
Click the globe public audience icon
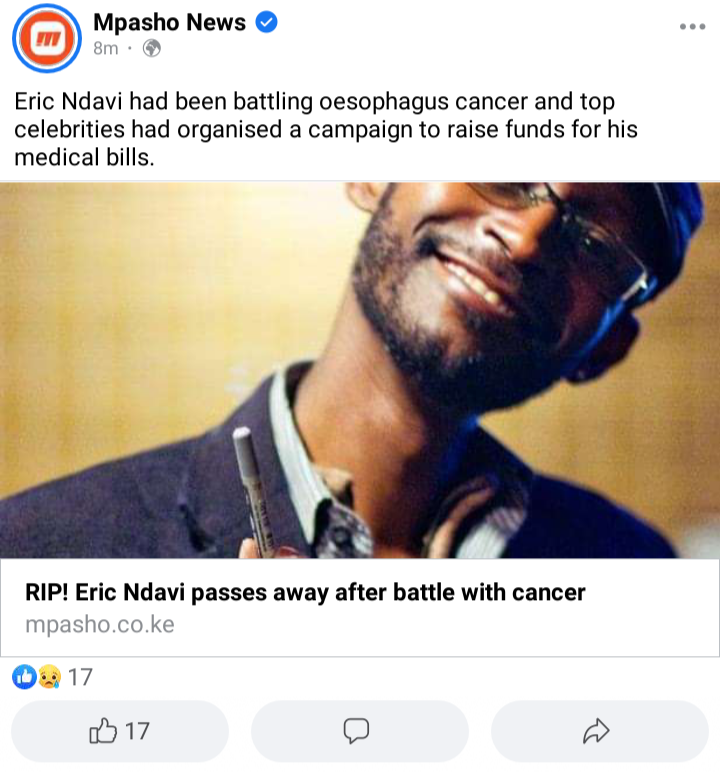coord(152,48)
